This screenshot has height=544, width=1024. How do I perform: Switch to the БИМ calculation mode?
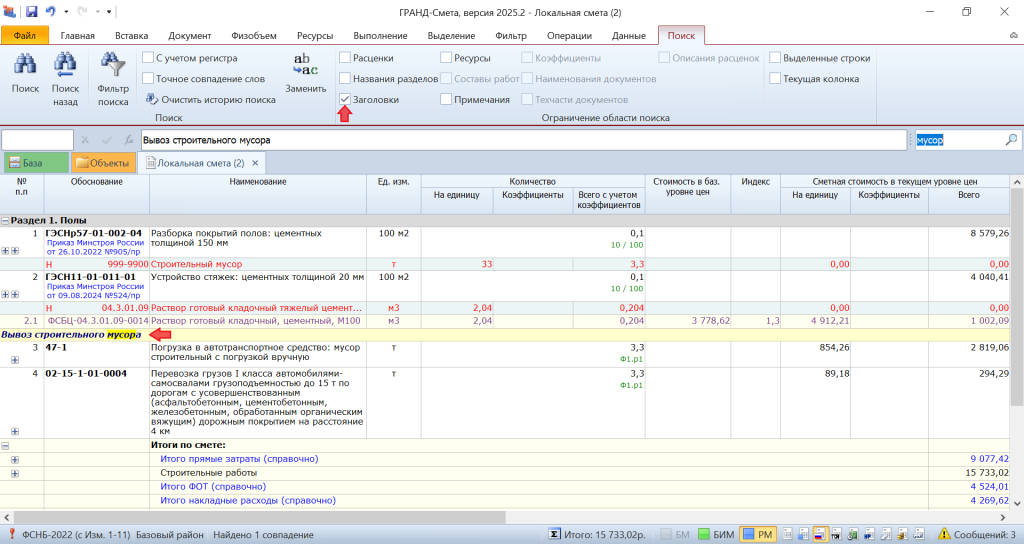click(716, 535)
